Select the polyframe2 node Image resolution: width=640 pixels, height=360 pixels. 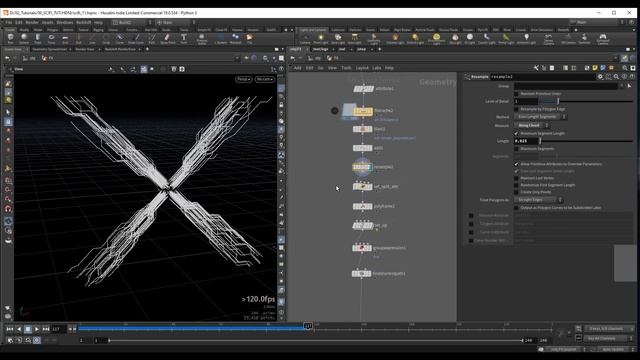click(362, 206)
